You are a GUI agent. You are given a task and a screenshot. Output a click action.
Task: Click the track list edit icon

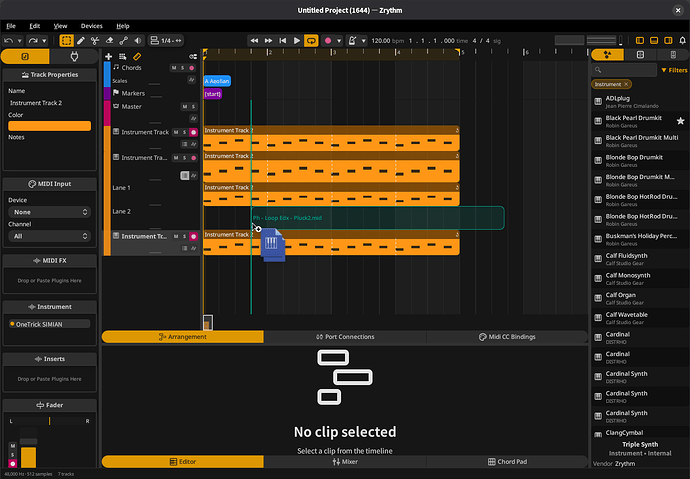pyautogui.click(x=123, y=57)
